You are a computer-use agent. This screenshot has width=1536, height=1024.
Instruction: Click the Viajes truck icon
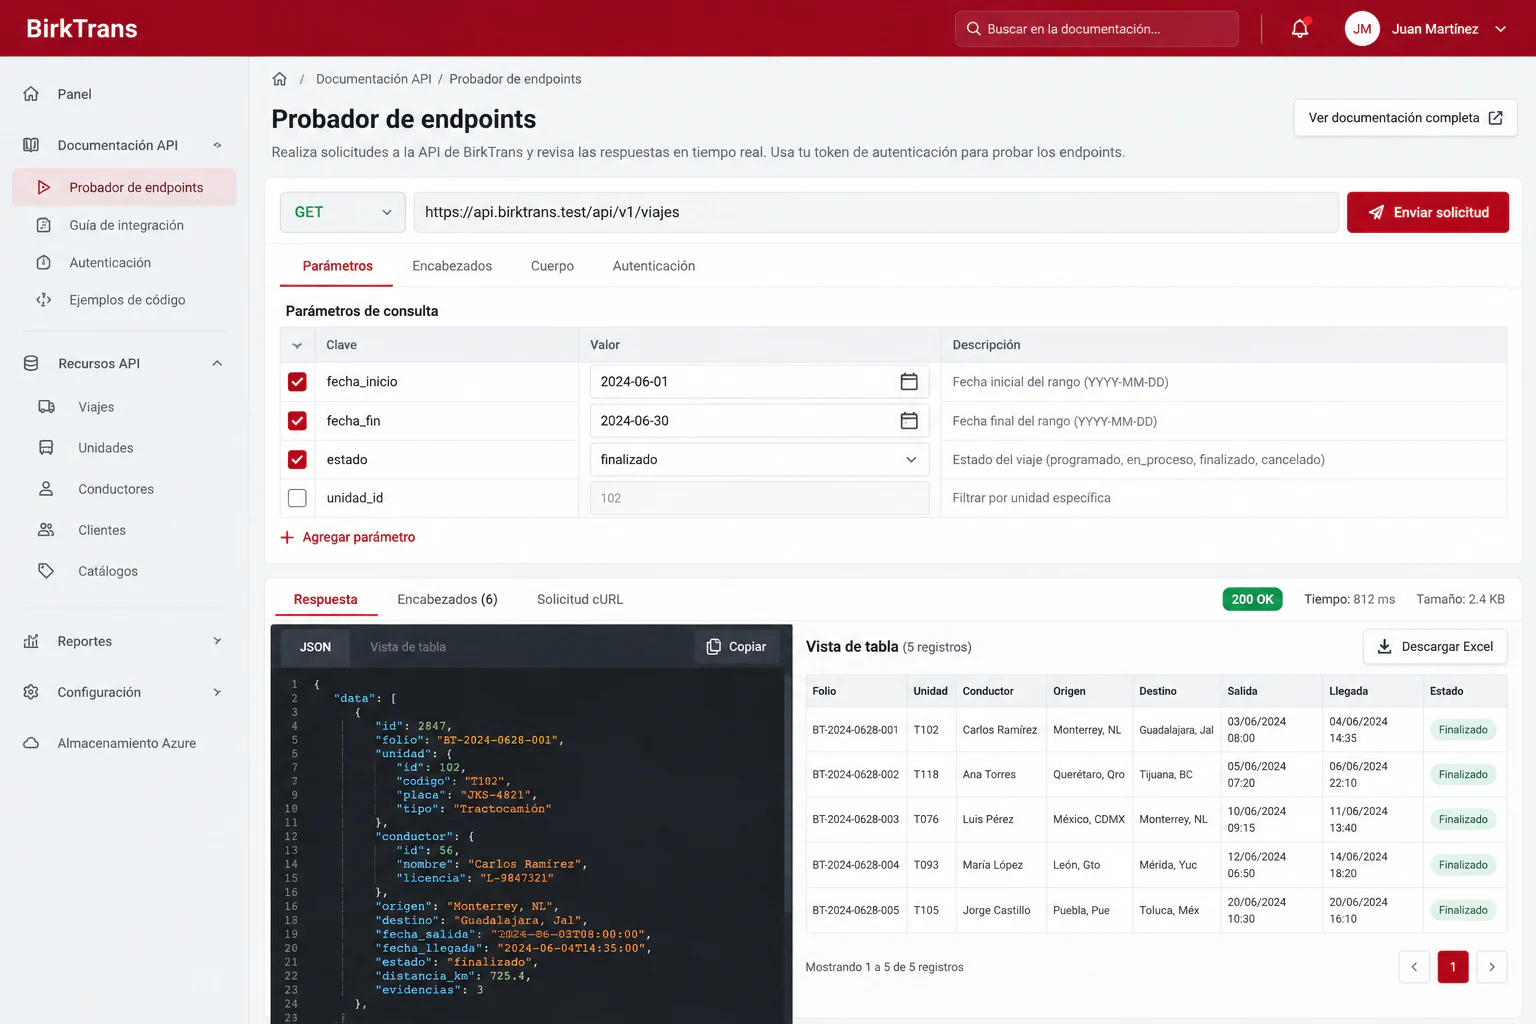(46, 407)
